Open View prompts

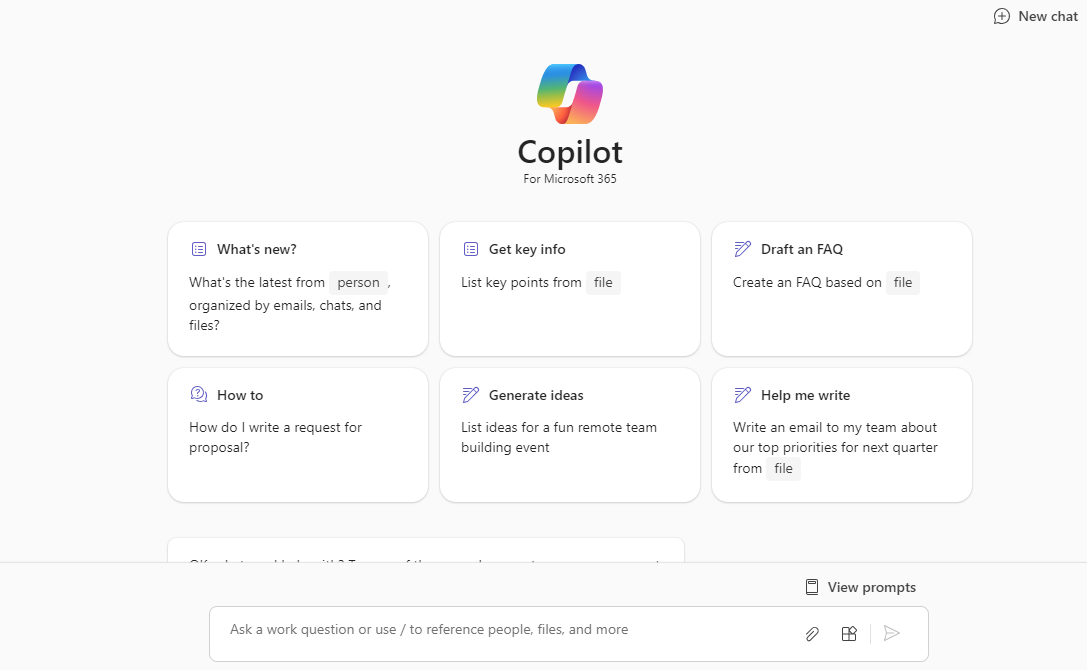click(x=871, y=587)
